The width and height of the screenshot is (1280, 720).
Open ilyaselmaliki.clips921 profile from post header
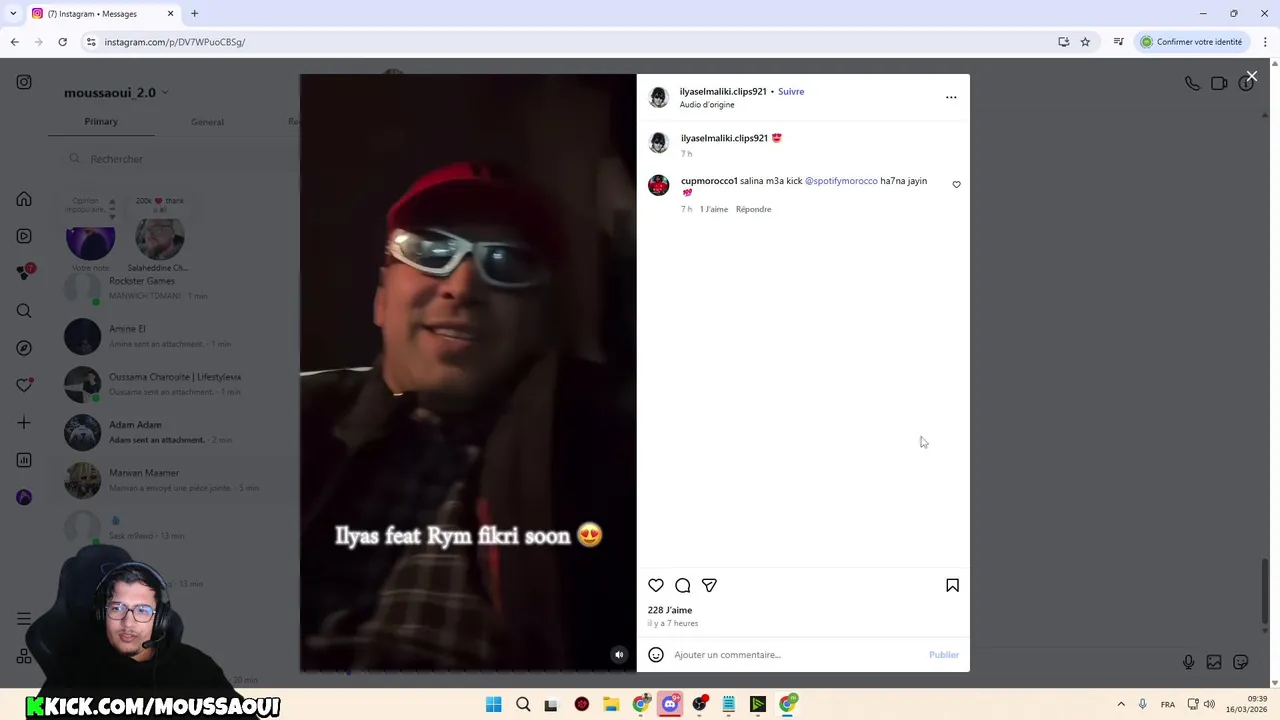[723, 92]
